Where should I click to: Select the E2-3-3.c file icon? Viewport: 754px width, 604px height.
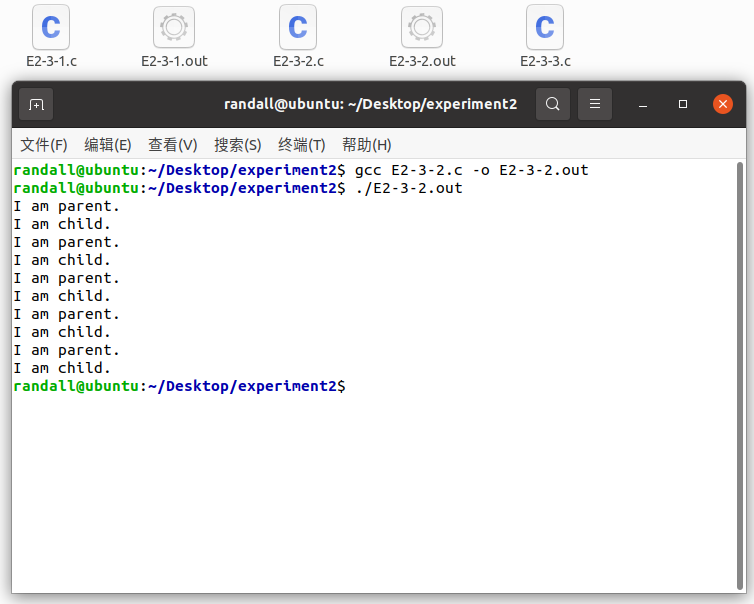tap(545, 28)
